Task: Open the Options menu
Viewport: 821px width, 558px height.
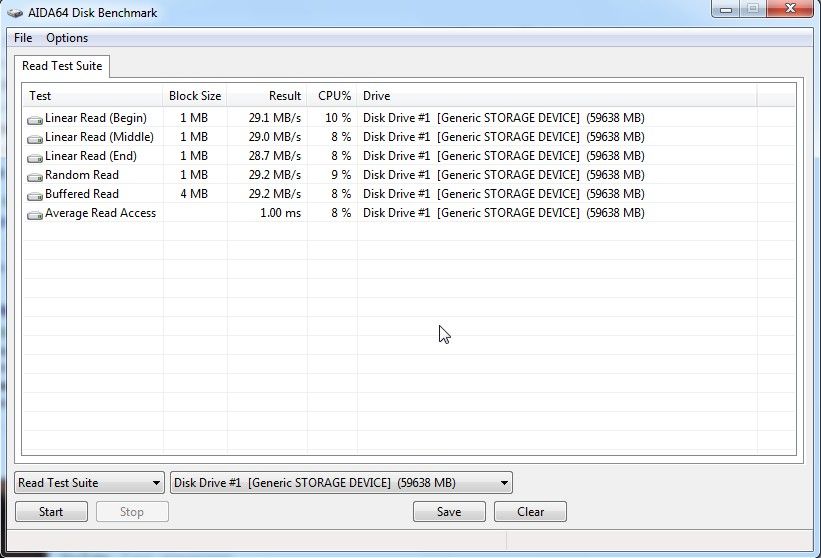Action: (x=67, y=38)
